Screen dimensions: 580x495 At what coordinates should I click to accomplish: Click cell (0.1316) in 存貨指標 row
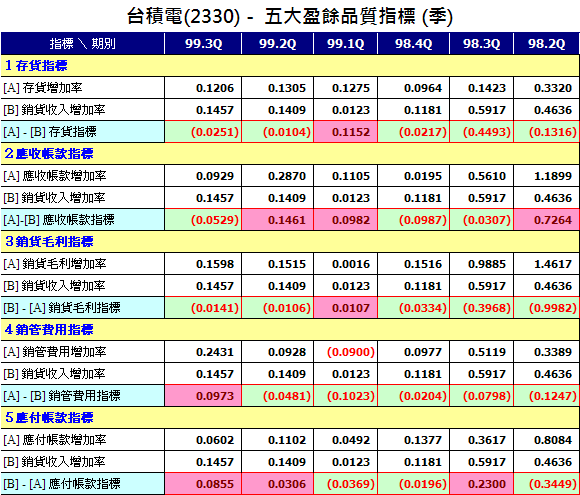coord(546,132)
